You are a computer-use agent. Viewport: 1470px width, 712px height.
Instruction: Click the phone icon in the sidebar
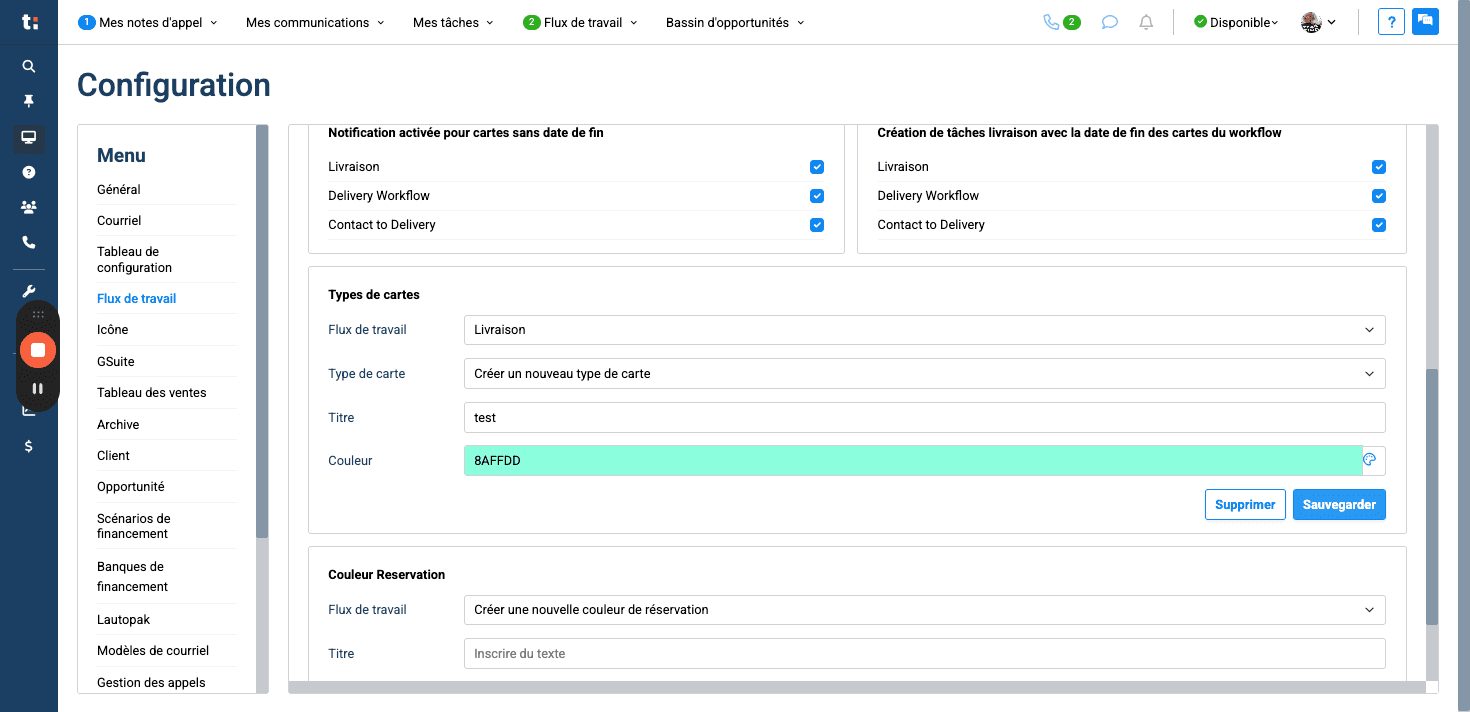tap(29, 242)
